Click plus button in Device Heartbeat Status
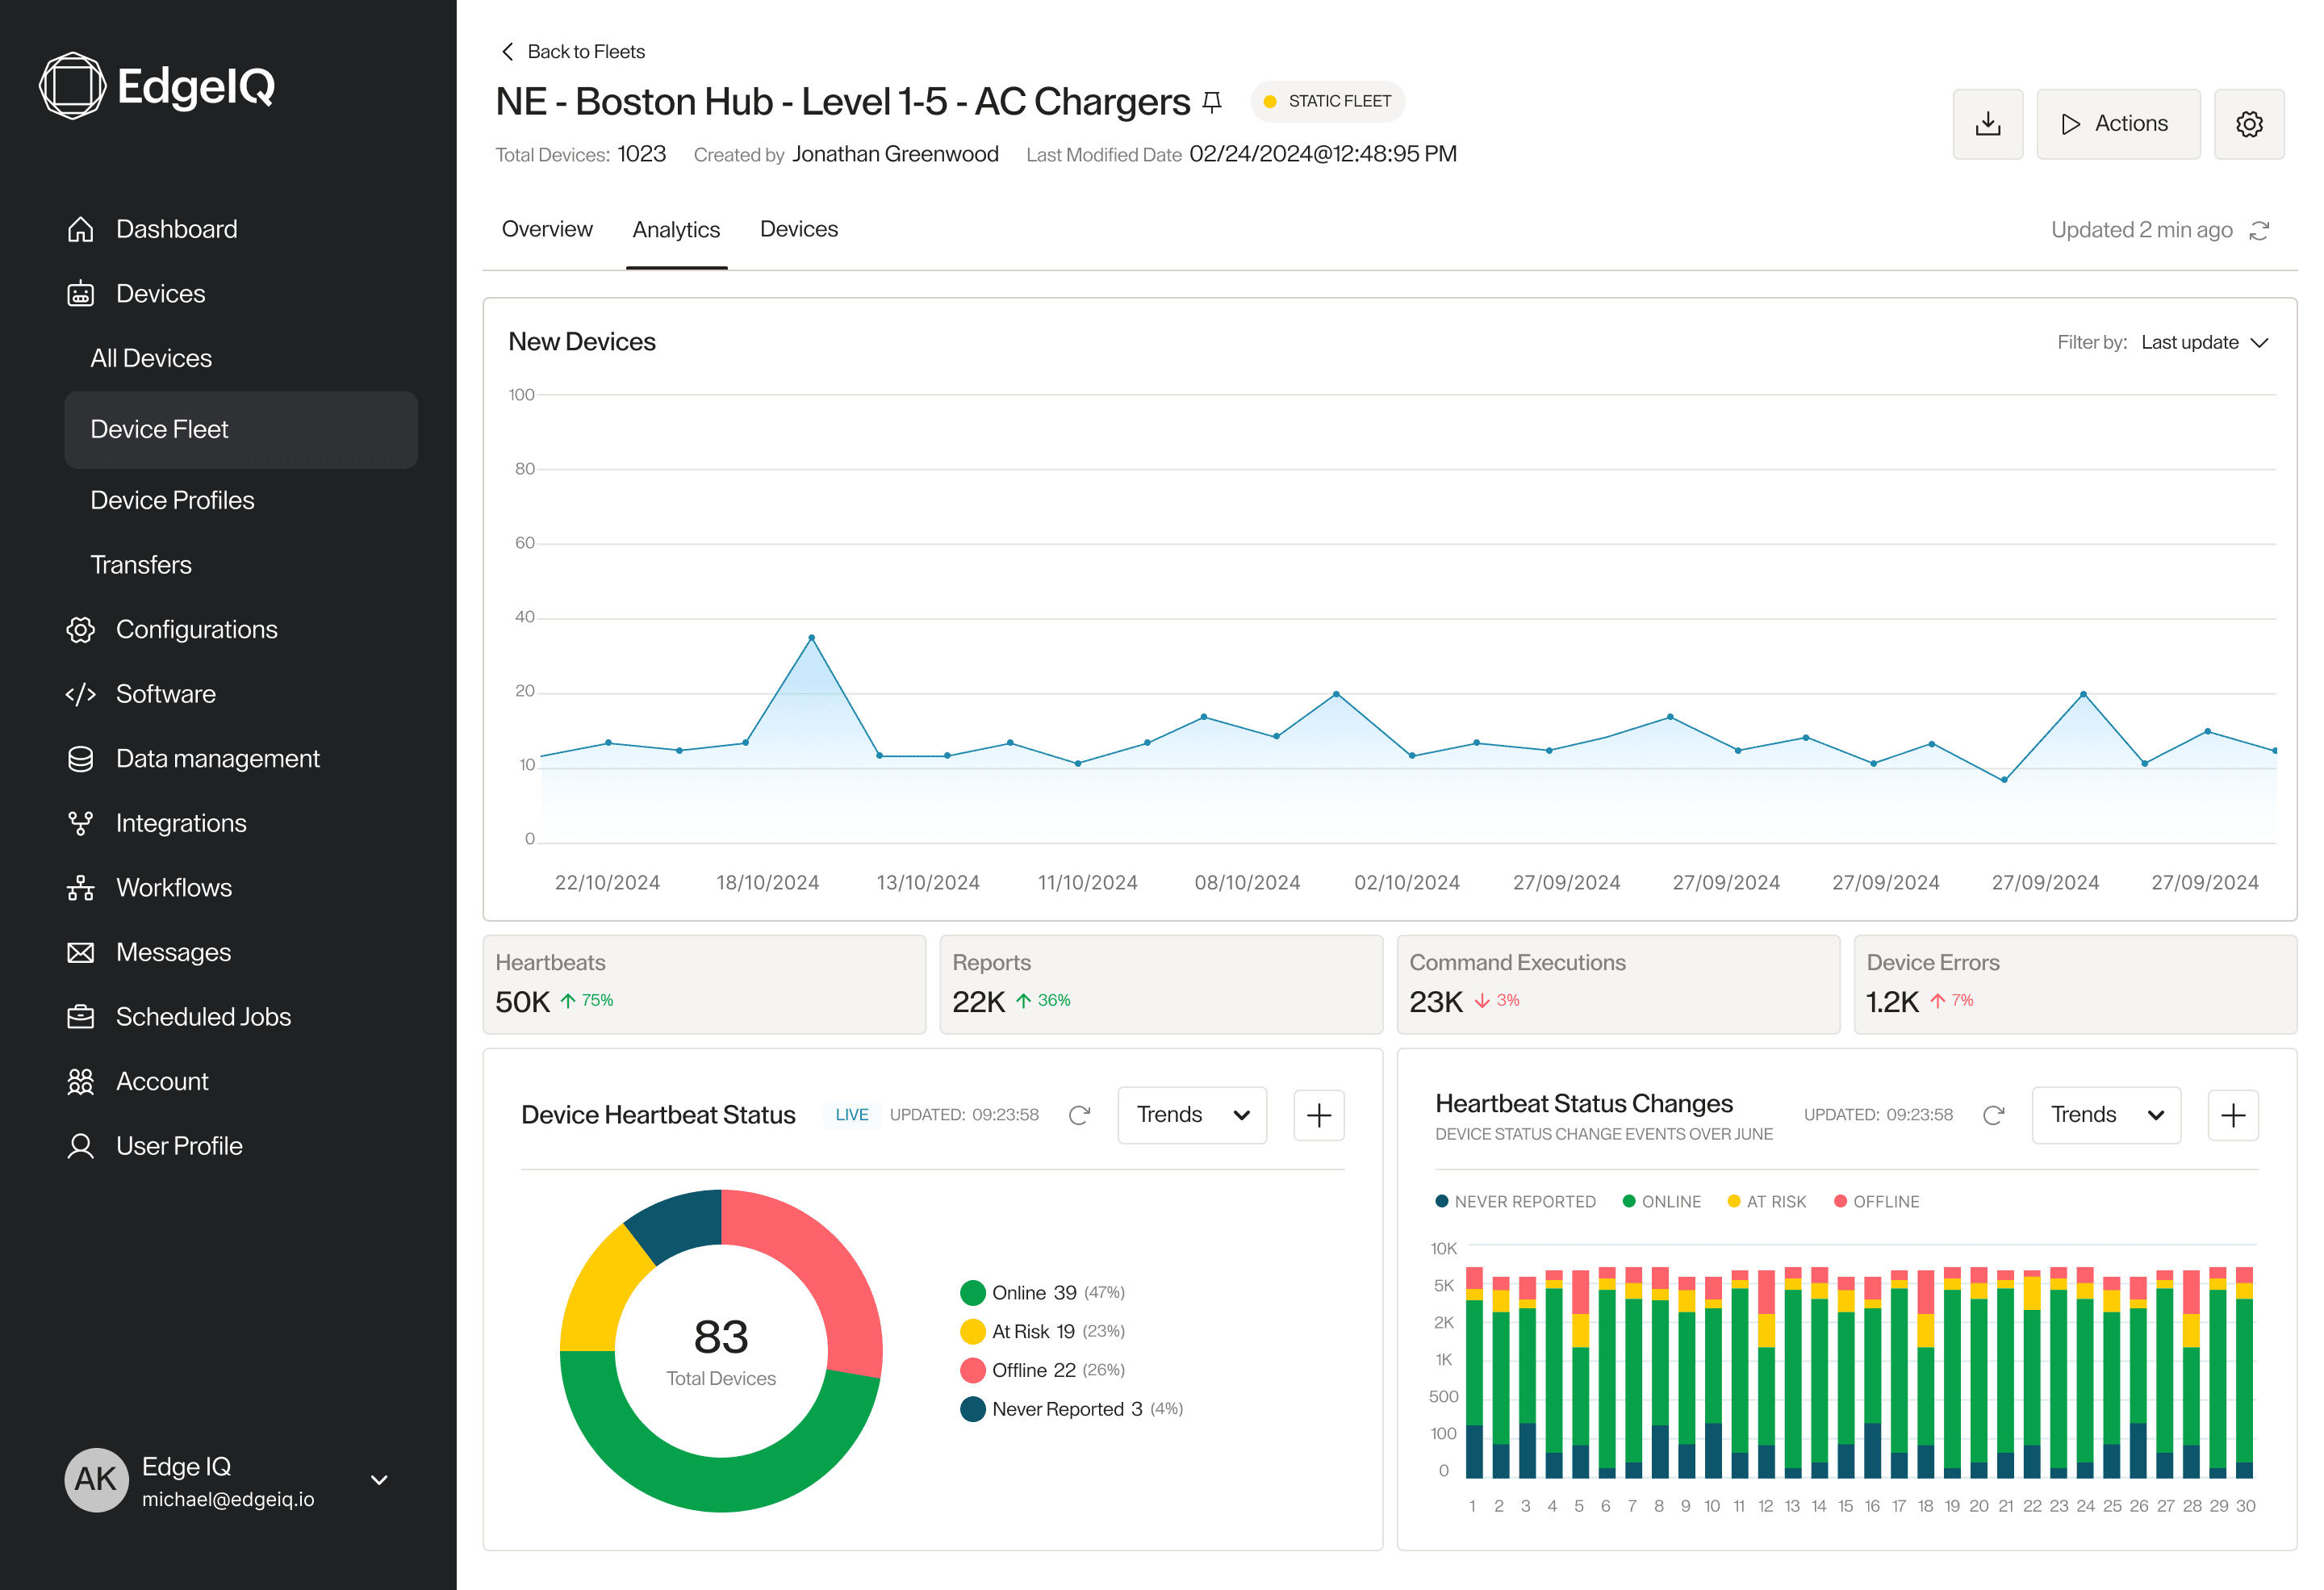 (1318, 1115)
